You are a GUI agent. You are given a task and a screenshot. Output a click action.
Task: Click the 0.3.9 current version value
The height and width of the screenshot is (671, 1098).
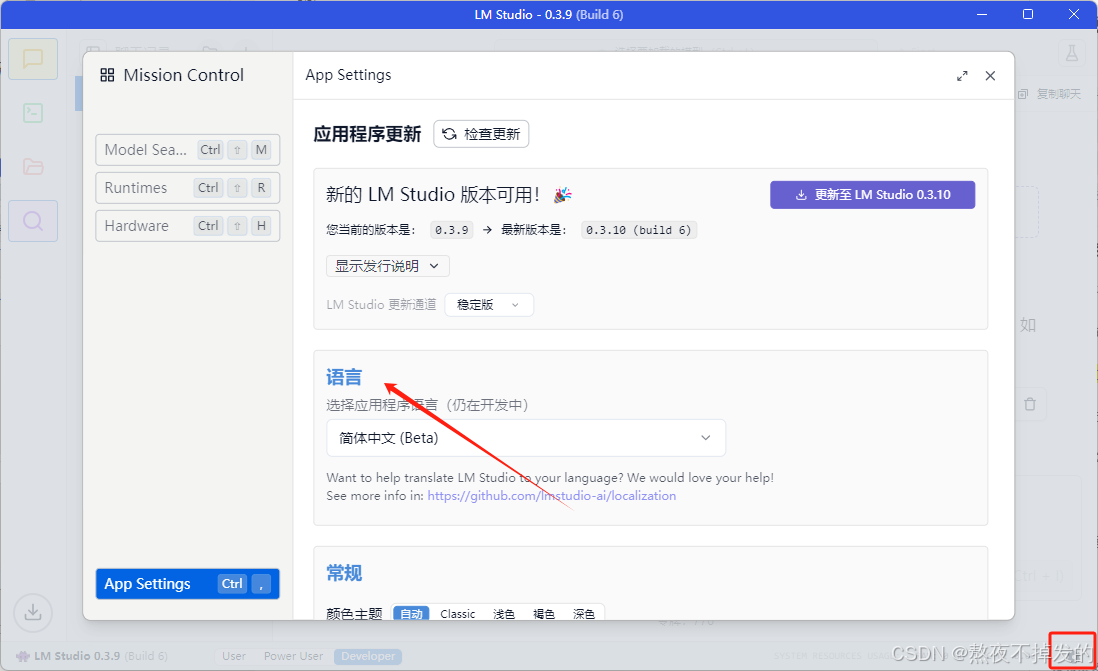point(452,230)
